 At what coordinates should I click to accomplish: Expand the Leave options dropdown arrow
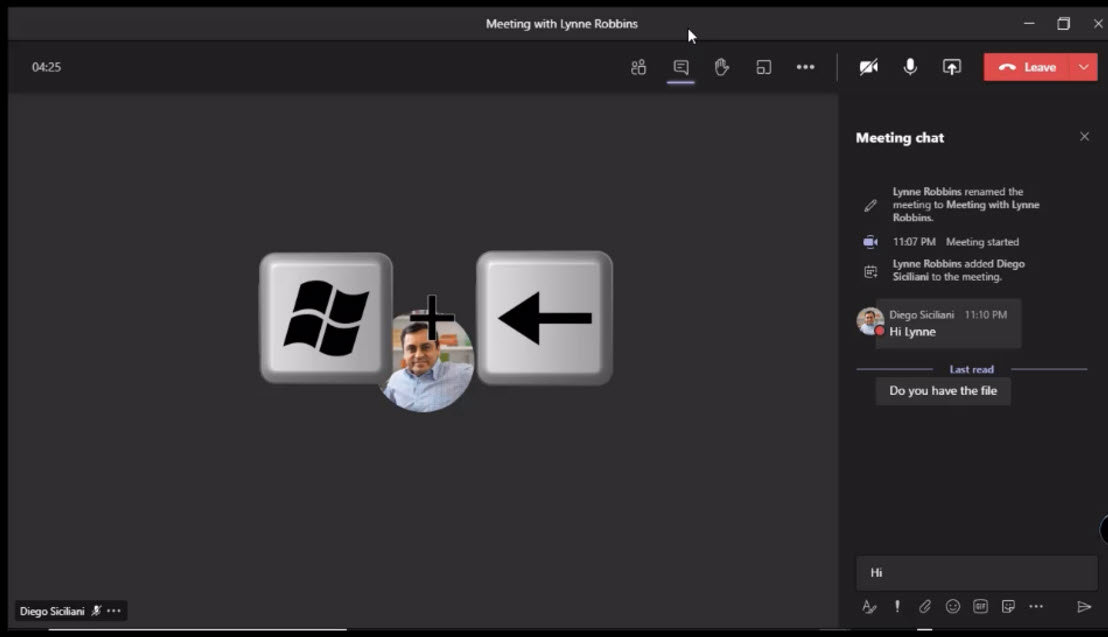pos(1084,67)
